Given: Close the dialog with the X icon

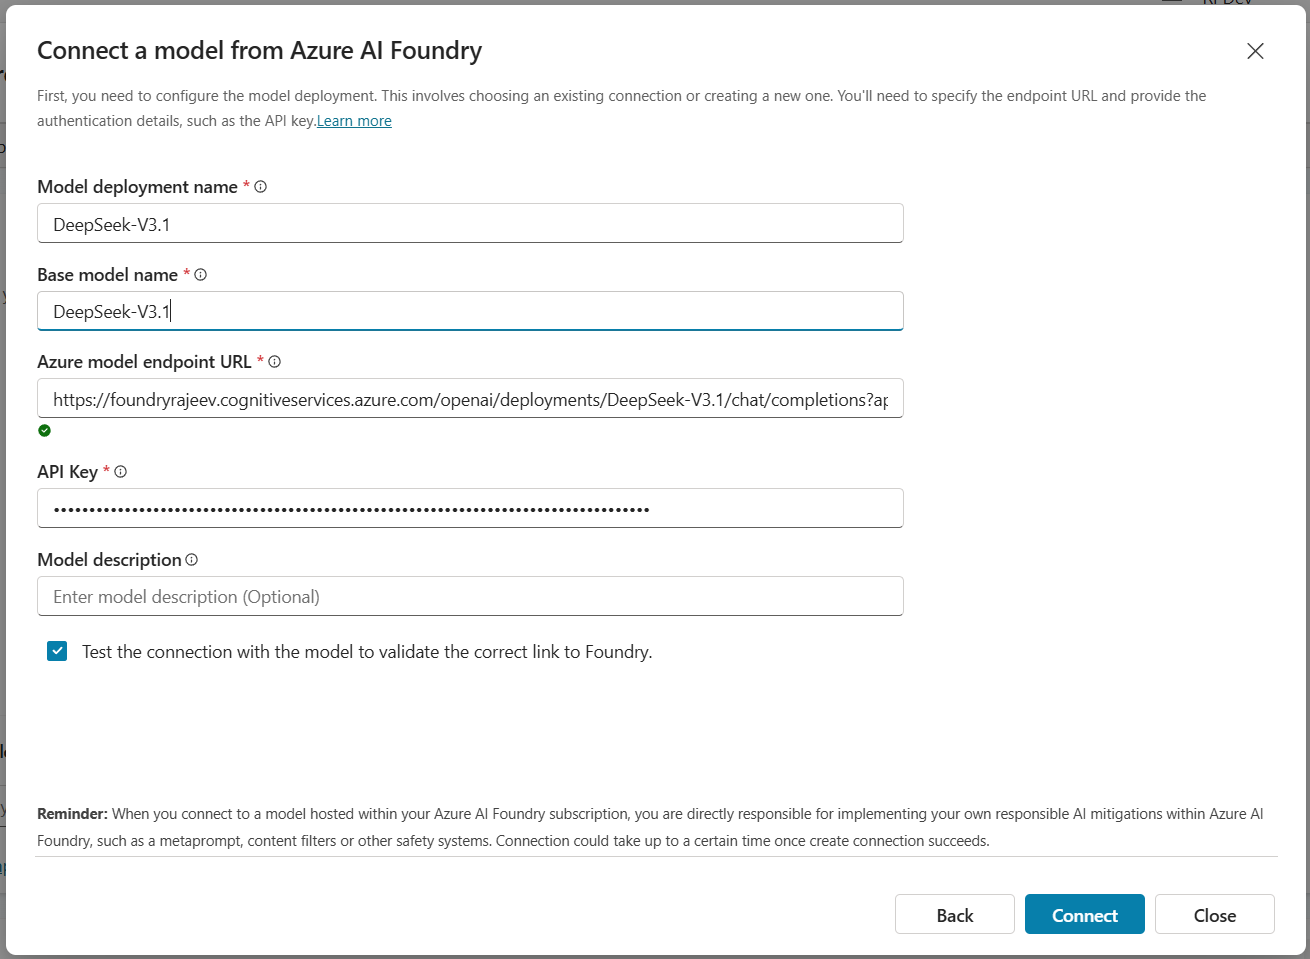Looking at the screenshot, I should pos(1255,51).
